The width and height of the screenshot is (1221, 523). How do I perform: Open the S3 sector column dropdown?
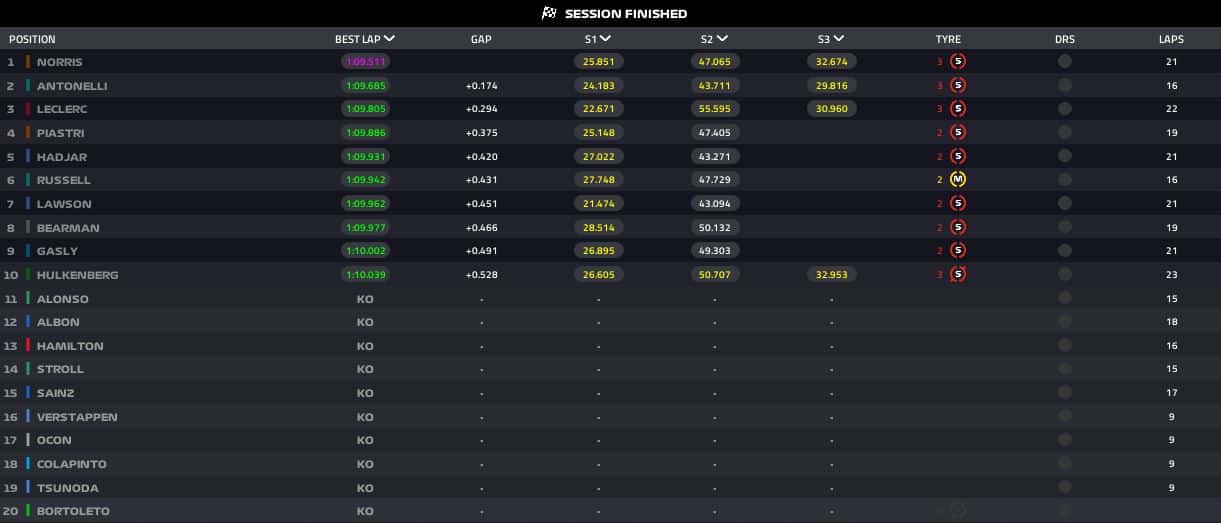pyautogui.click(x=838, y=39)
